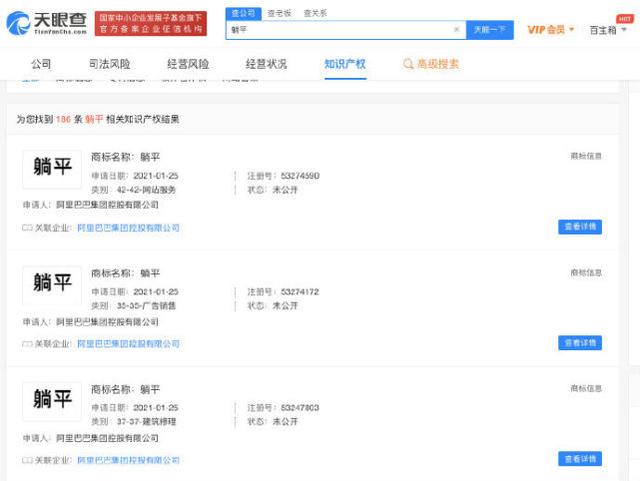Click 查看详情 for the 建筑修理 trademark
The height and width of the screenshot is (481, 640).
(x=580, y=459)
